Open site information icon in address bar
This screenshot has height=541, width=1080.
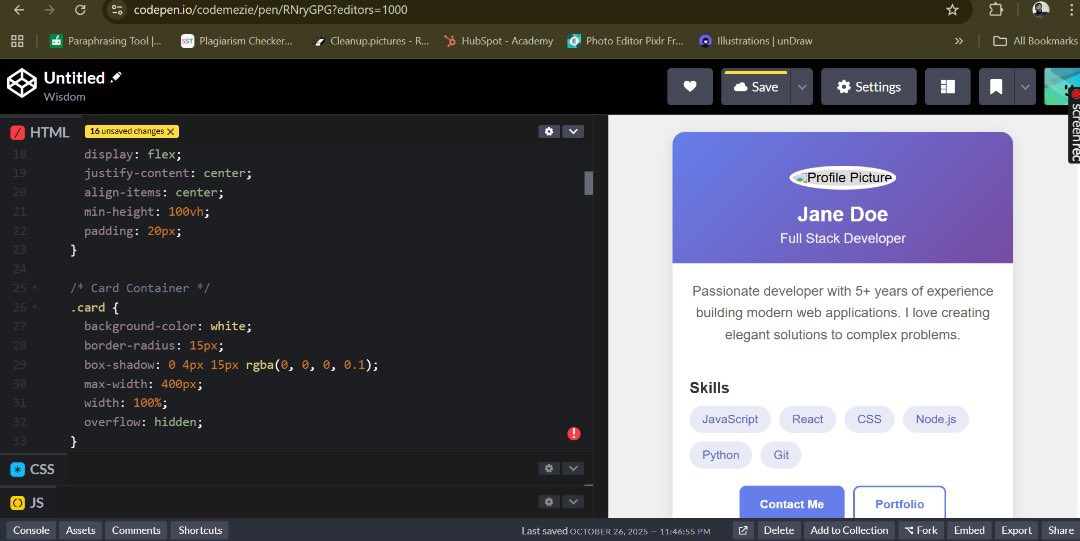pyautogui.click(x=118, y=10)
